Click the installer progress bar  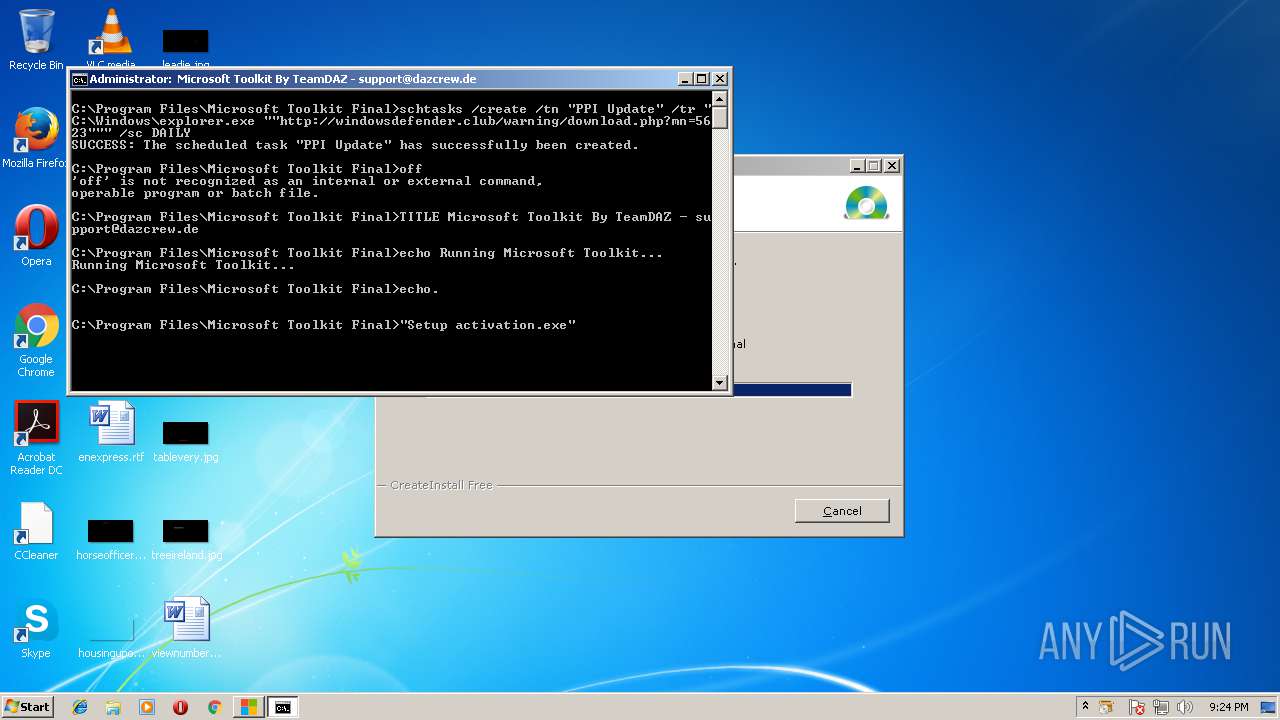click(x=792, y=390)
